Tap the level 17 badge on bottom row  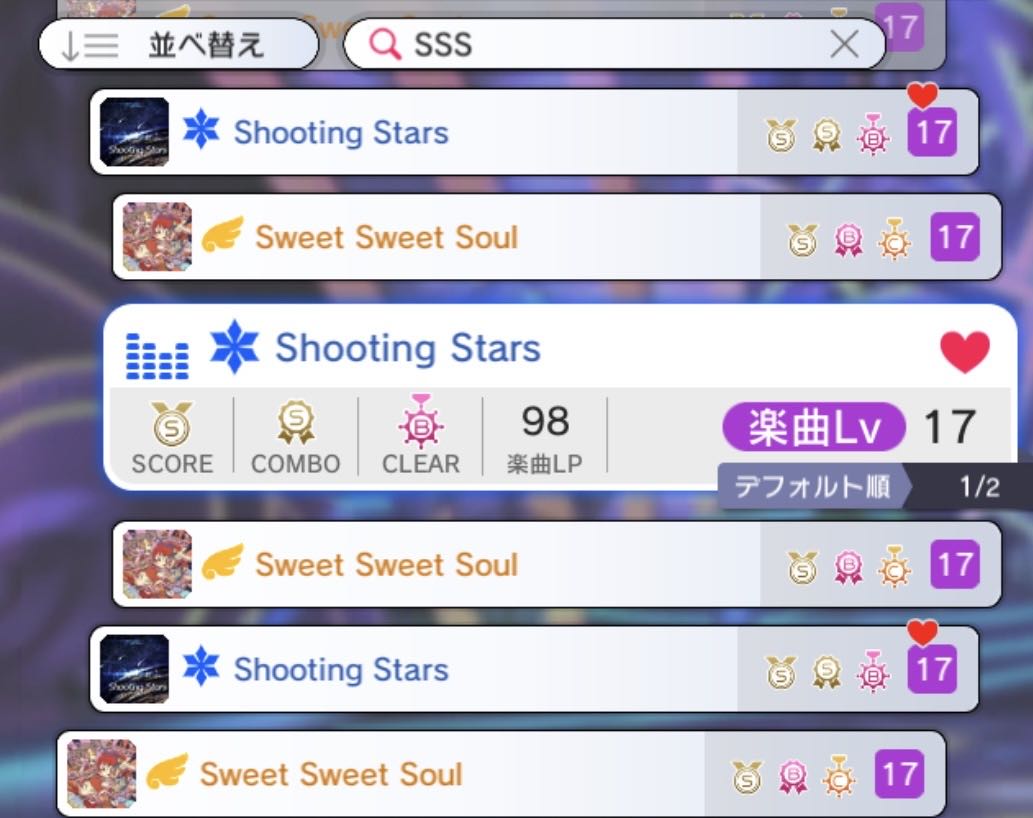[899, 774]
